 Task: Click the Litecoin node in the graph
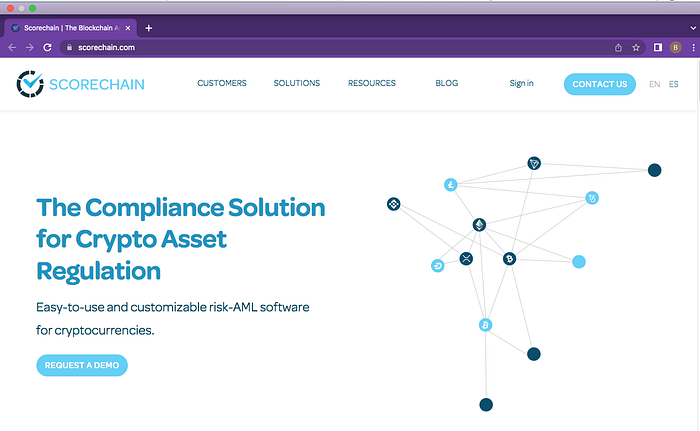[x=450, y=184]
